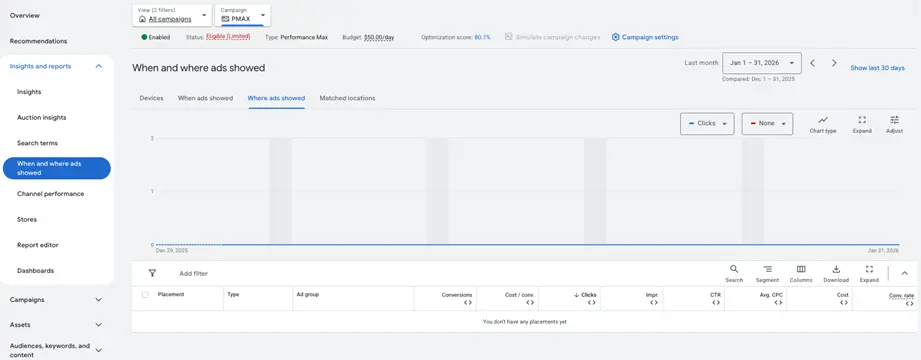This screenshot has width=921, height=360.
Task: Switch to the When ads showed tab
Action: coord(206,98)
